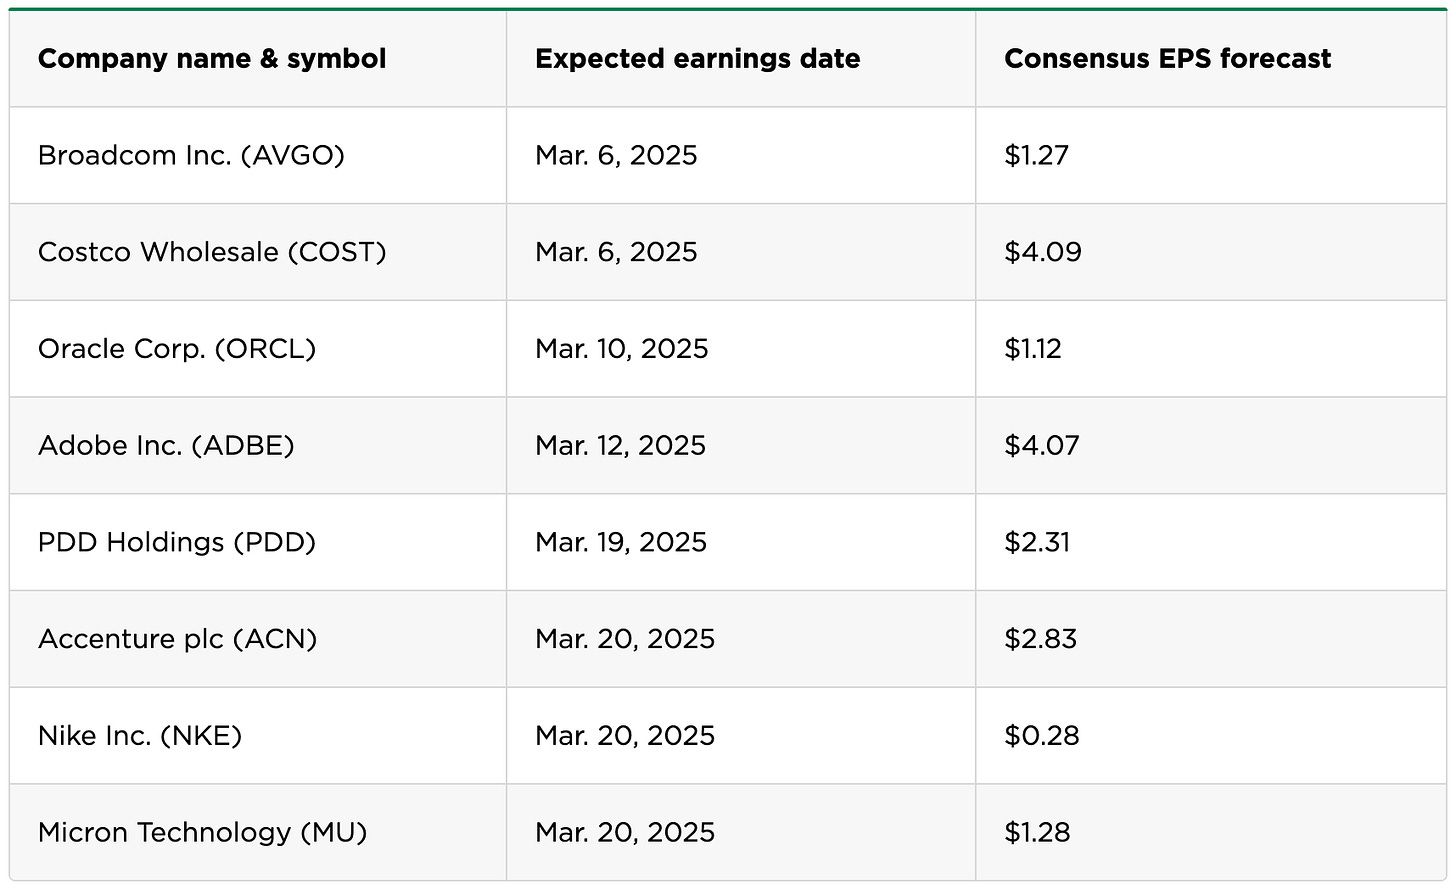Click Adobe's Mar. 12, 2025 earnings date
1456x889 pixels.
(620, 446)
